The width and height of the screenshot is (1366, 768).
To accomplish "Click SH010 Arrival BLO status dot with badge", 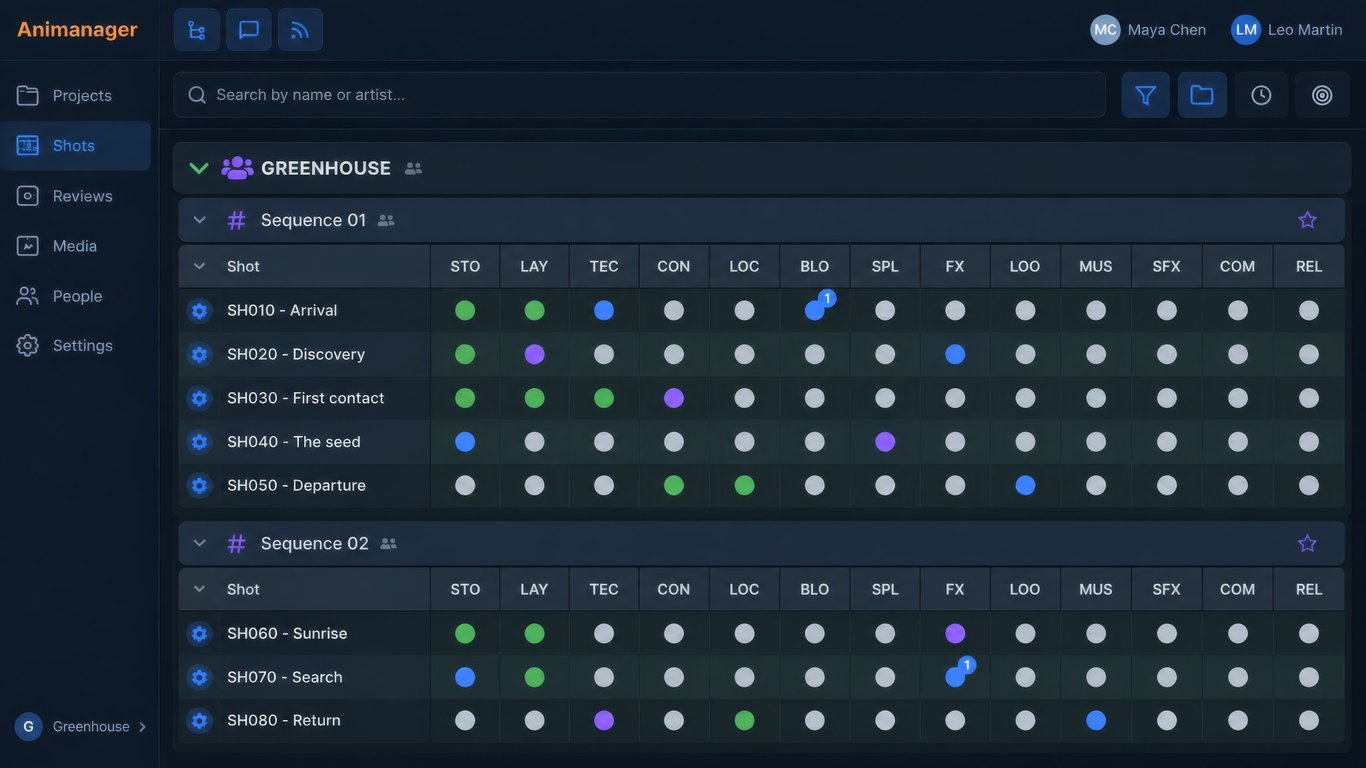I will [815, 311].
